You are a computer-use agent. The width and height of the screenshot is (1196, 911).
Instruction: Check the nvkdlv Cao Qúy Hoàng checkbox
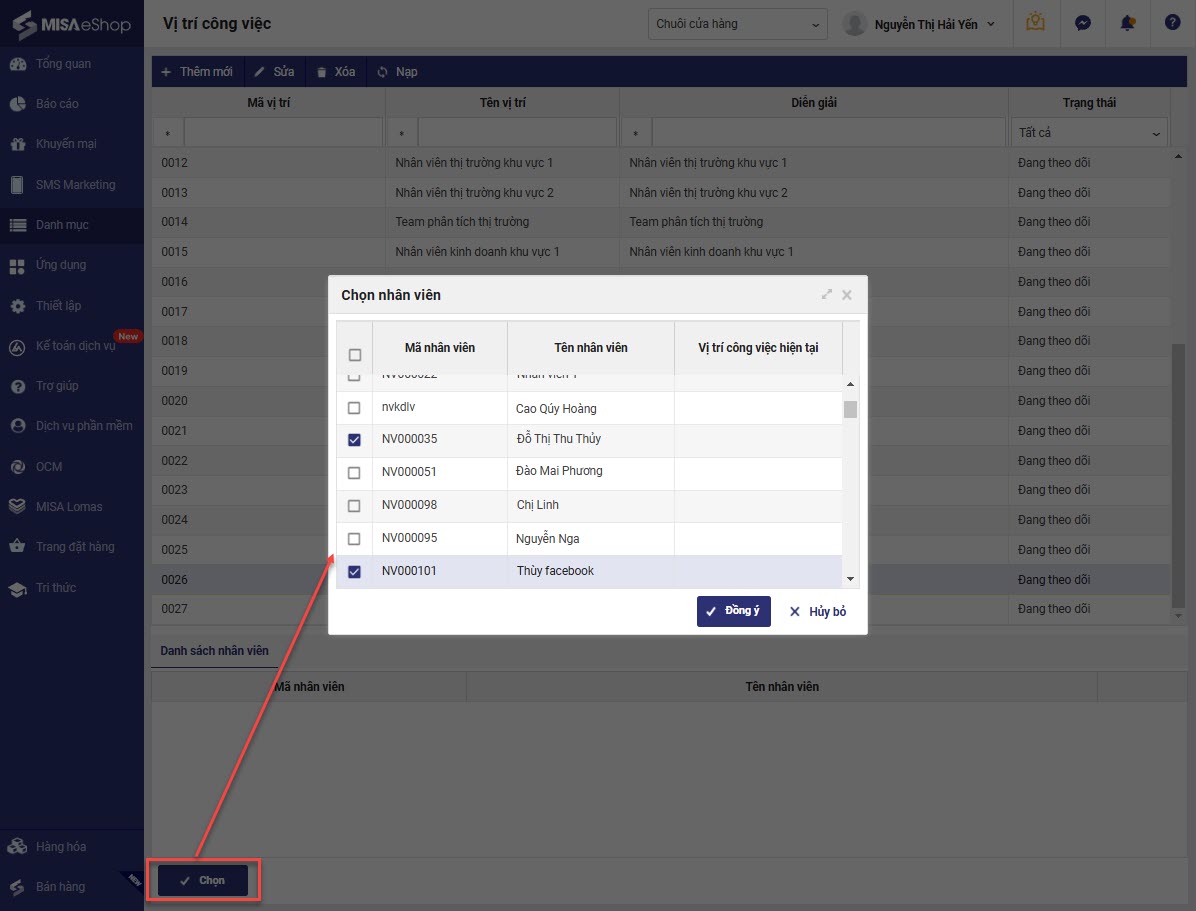(354, 408)
